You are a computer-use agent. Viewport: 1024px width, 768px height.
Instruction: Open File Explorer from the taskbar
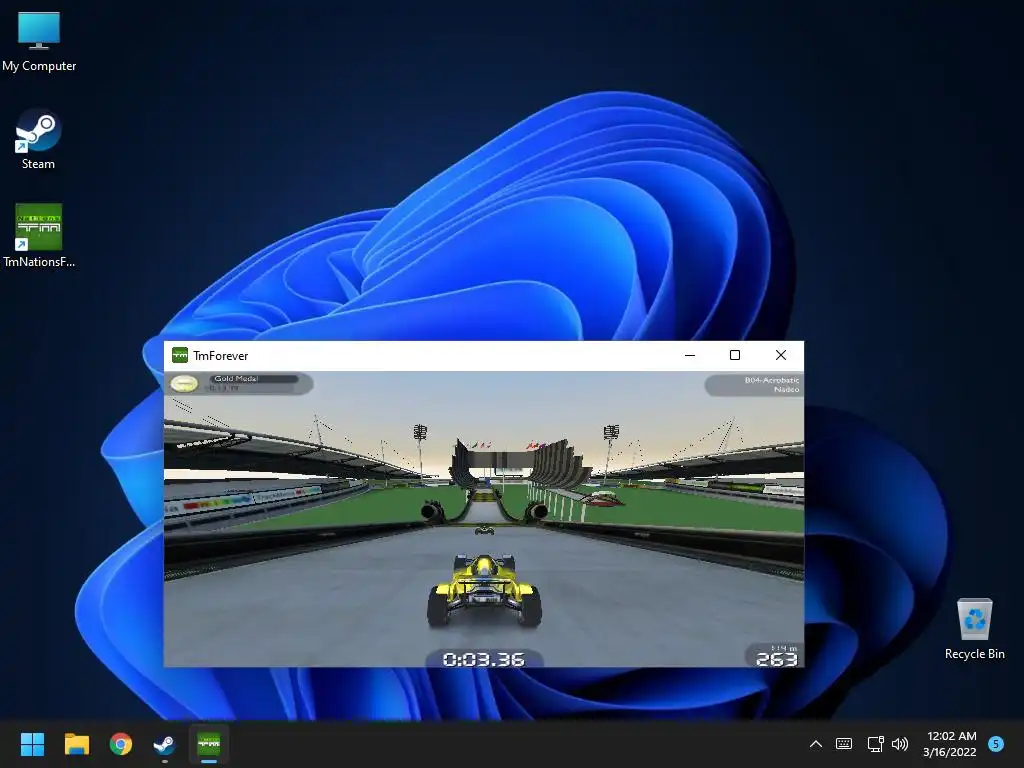[x=76, y=744]
